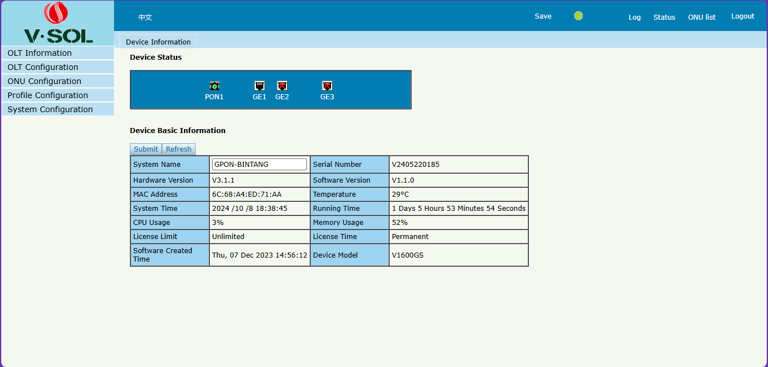Click device model value V1600GS
The image size is (768, 367).
pyautogui.click(x=408, y=255)
